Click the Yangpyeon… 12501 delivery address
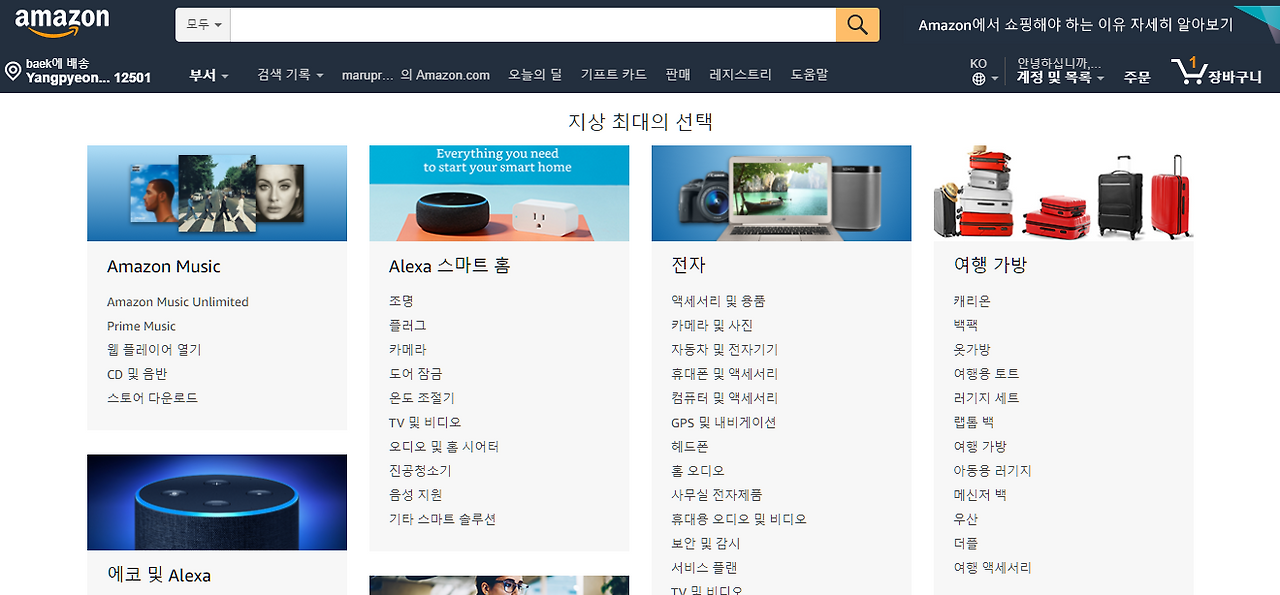1280x595 pixels. tap(88, 78)
